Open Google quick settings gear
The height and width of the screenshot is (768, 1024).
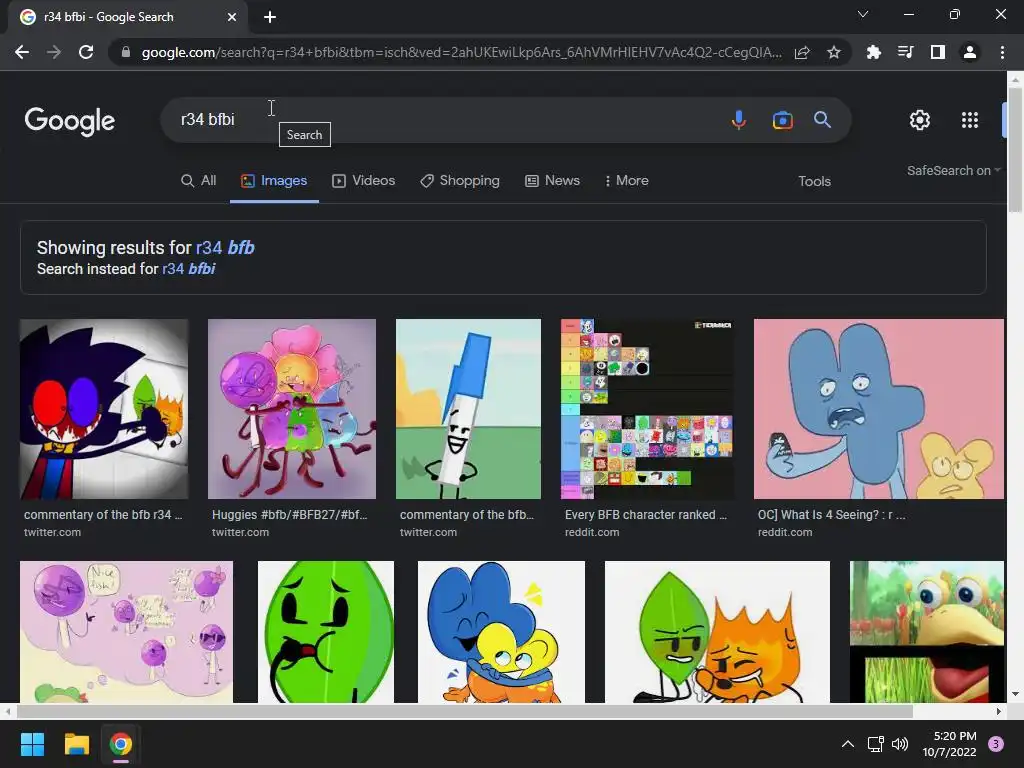click(920, 120)
